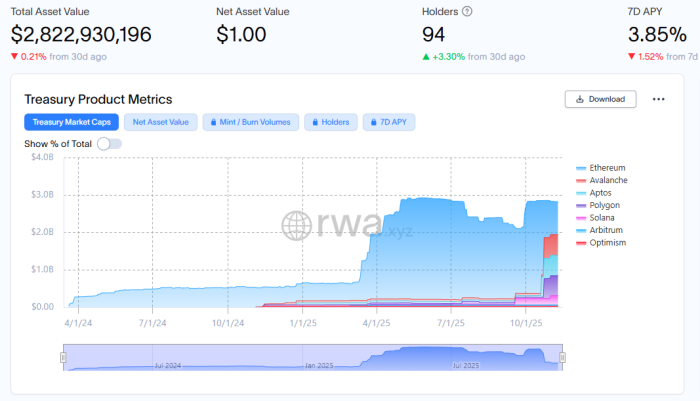Viewport: 700px width, 401px height.
Task: Toggle Ethereum series in chart legend
Action: coord(607,166)
